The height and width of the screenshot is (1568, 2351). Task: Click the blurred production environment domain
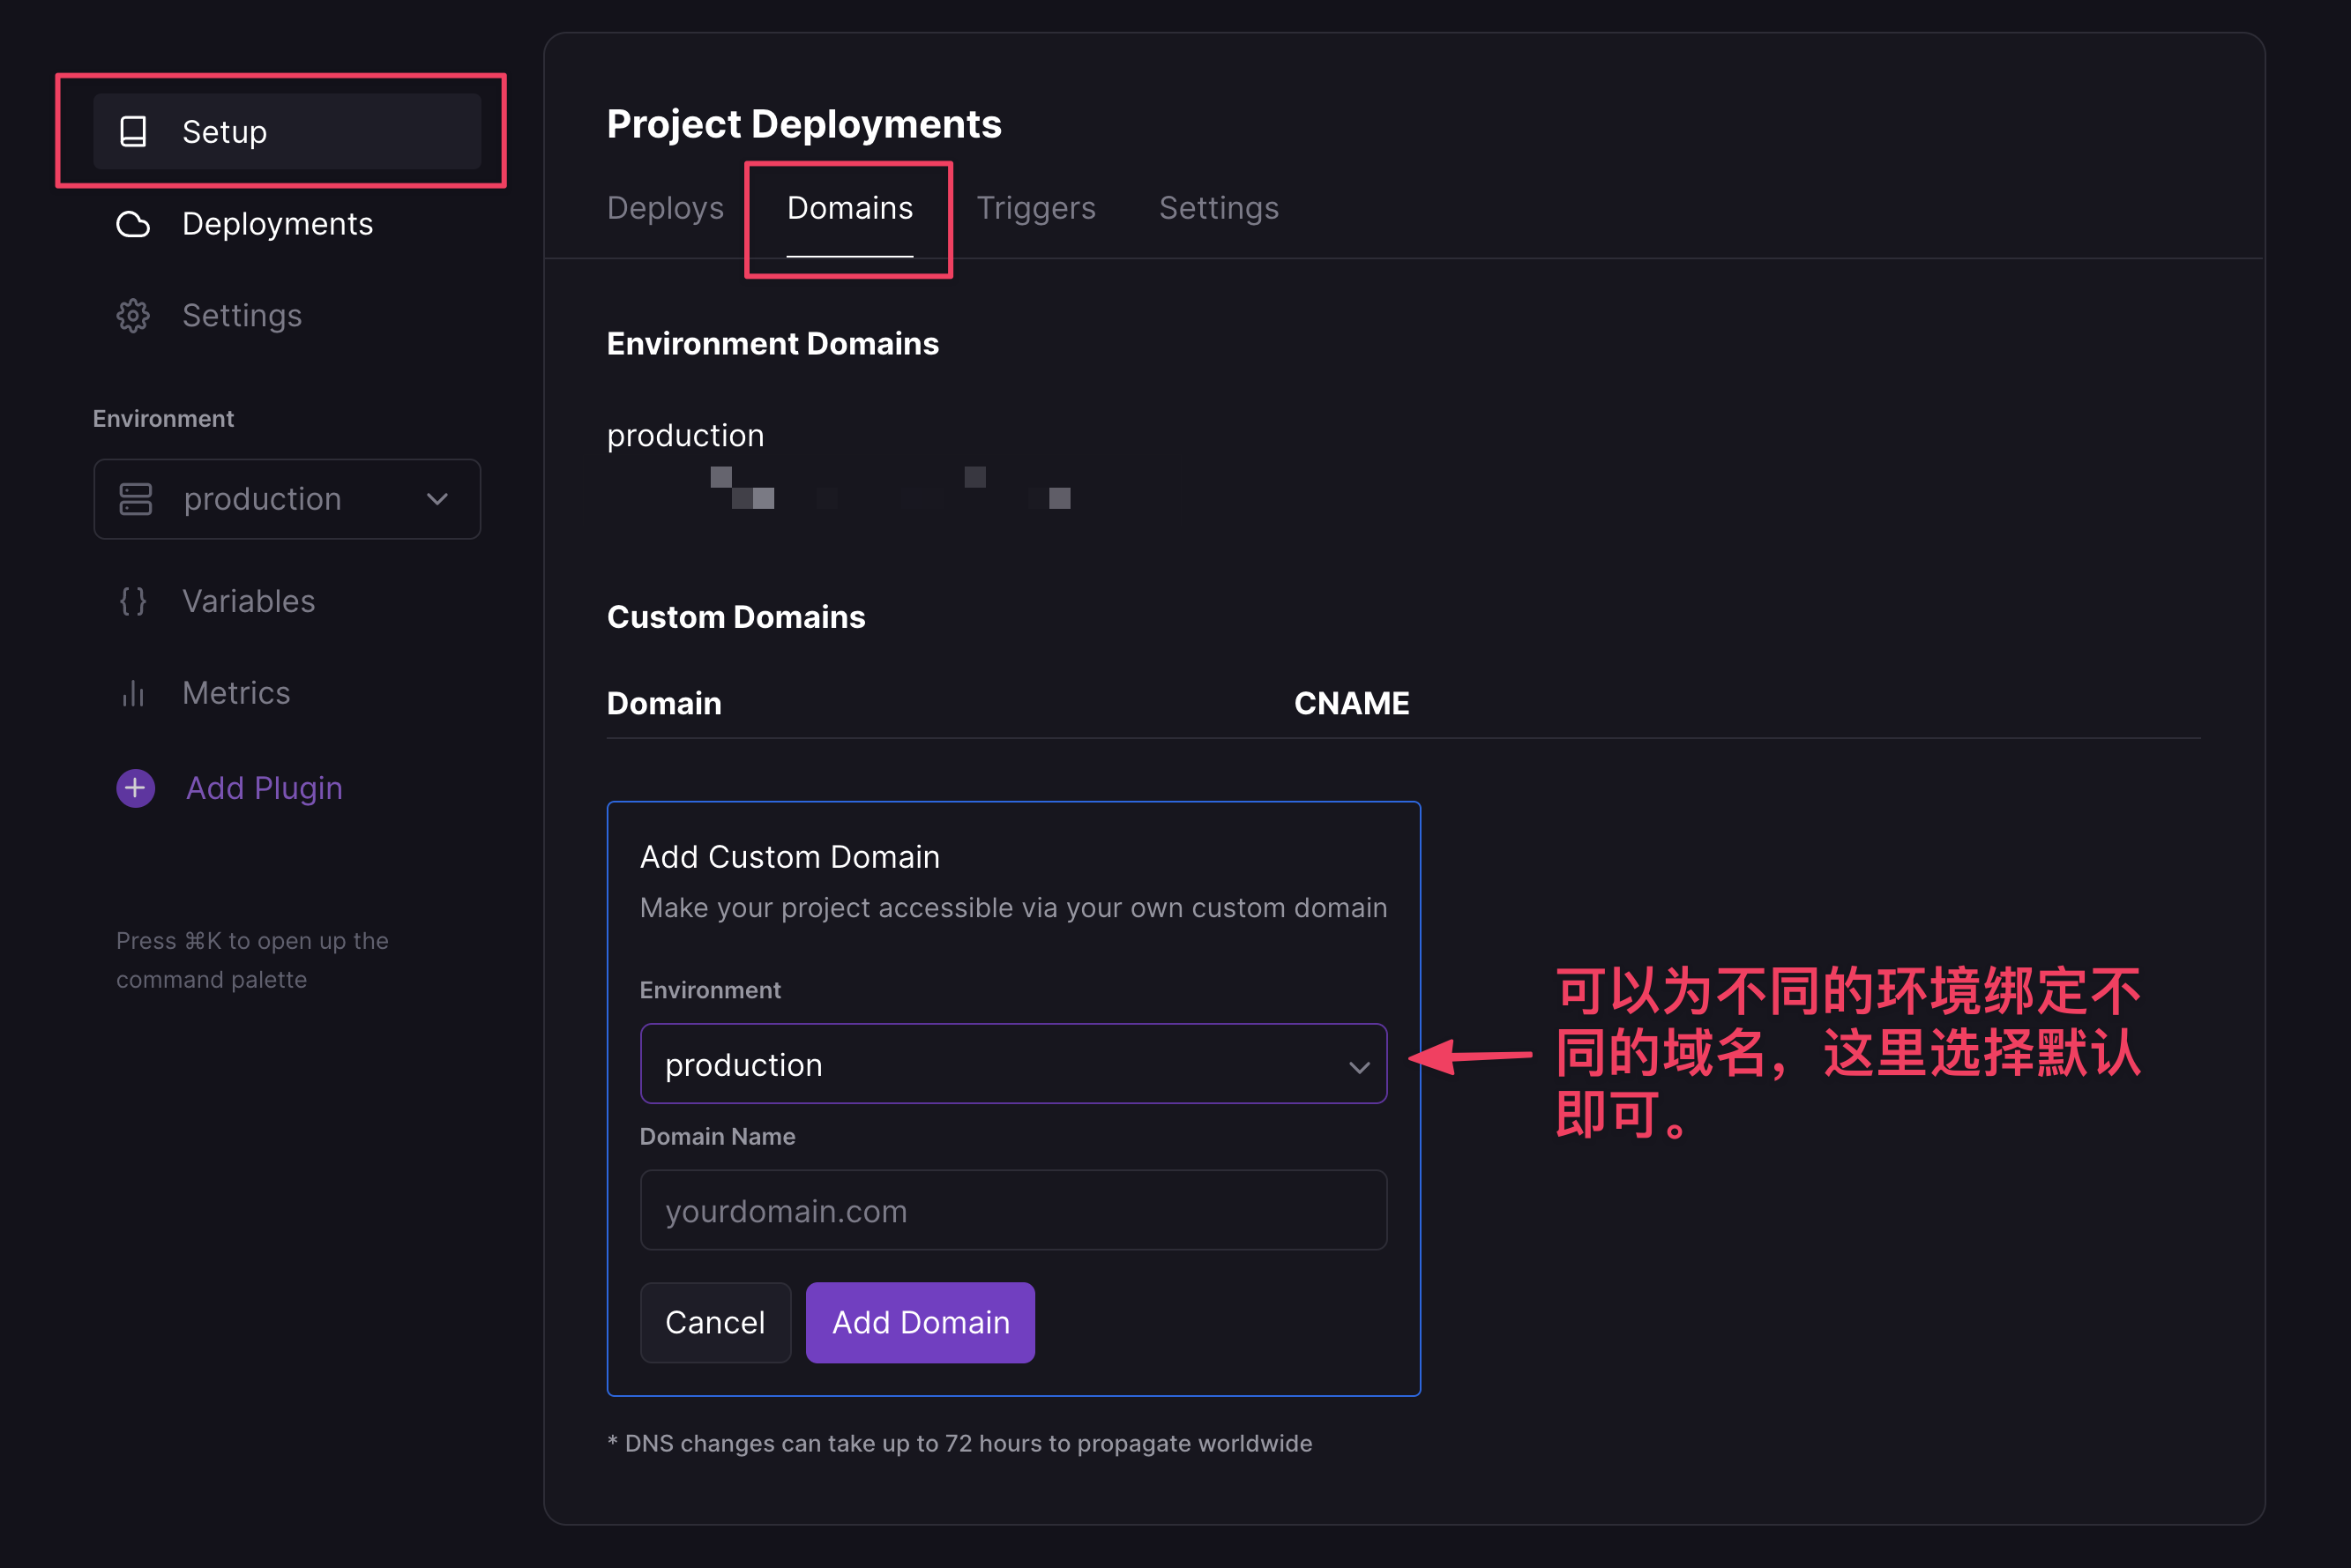coord(890,488)
